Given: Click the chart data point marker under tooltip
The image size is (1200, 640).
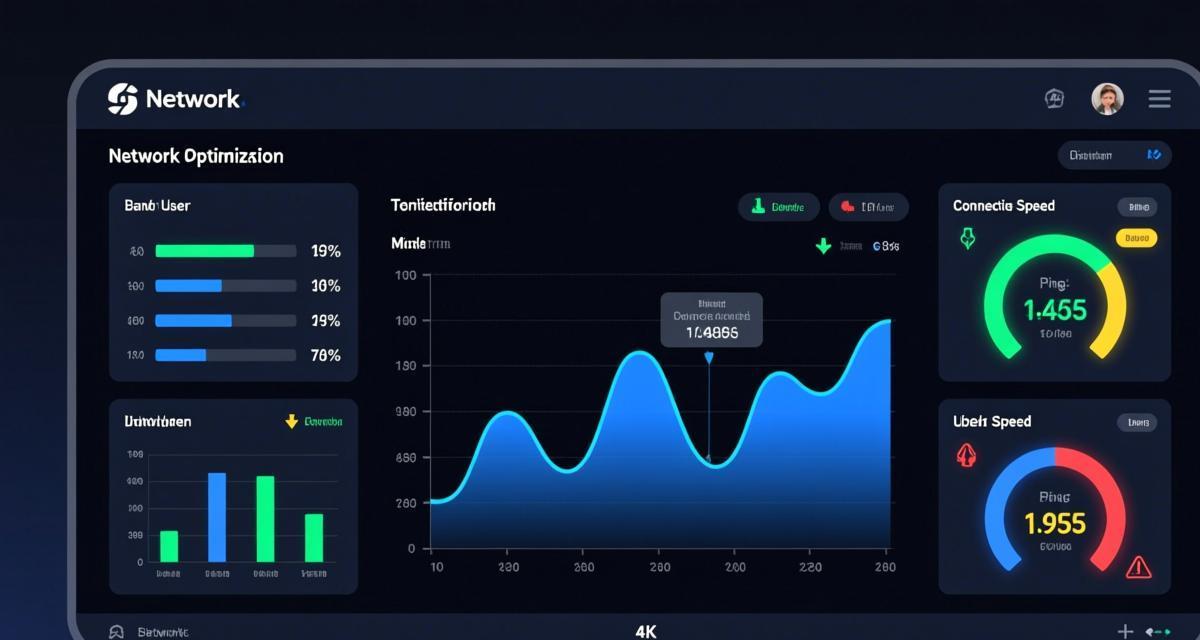Looking at the screenshot, I should 708,357.
